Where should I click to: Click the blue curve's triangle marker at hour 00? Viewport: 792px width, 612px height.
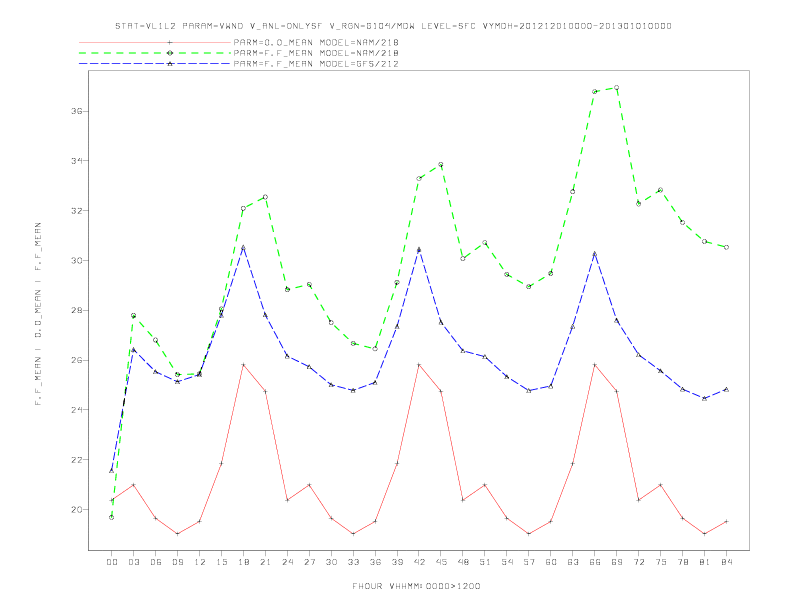click(112, 471)
